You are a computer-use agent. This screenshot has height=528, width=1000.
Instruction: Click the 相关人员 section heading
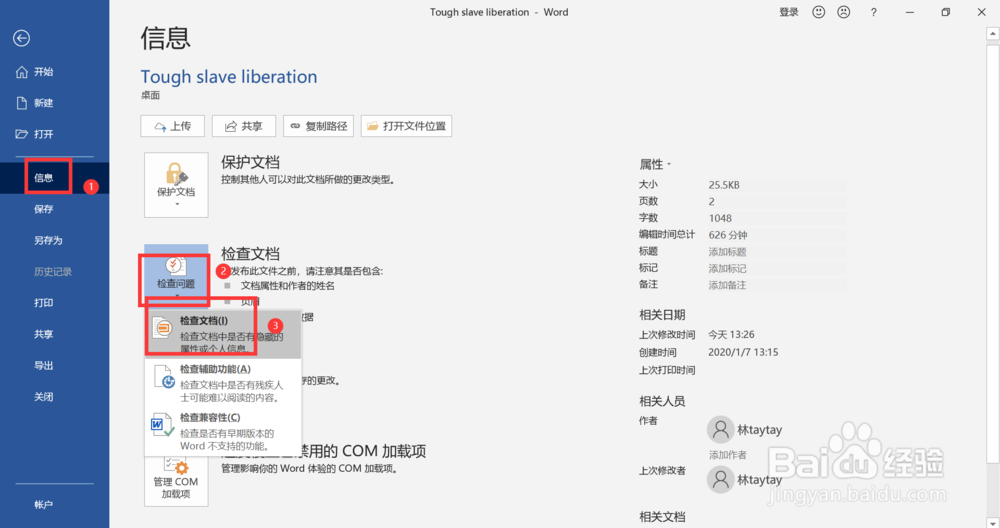pyautogui.click(x=662, y=401)
